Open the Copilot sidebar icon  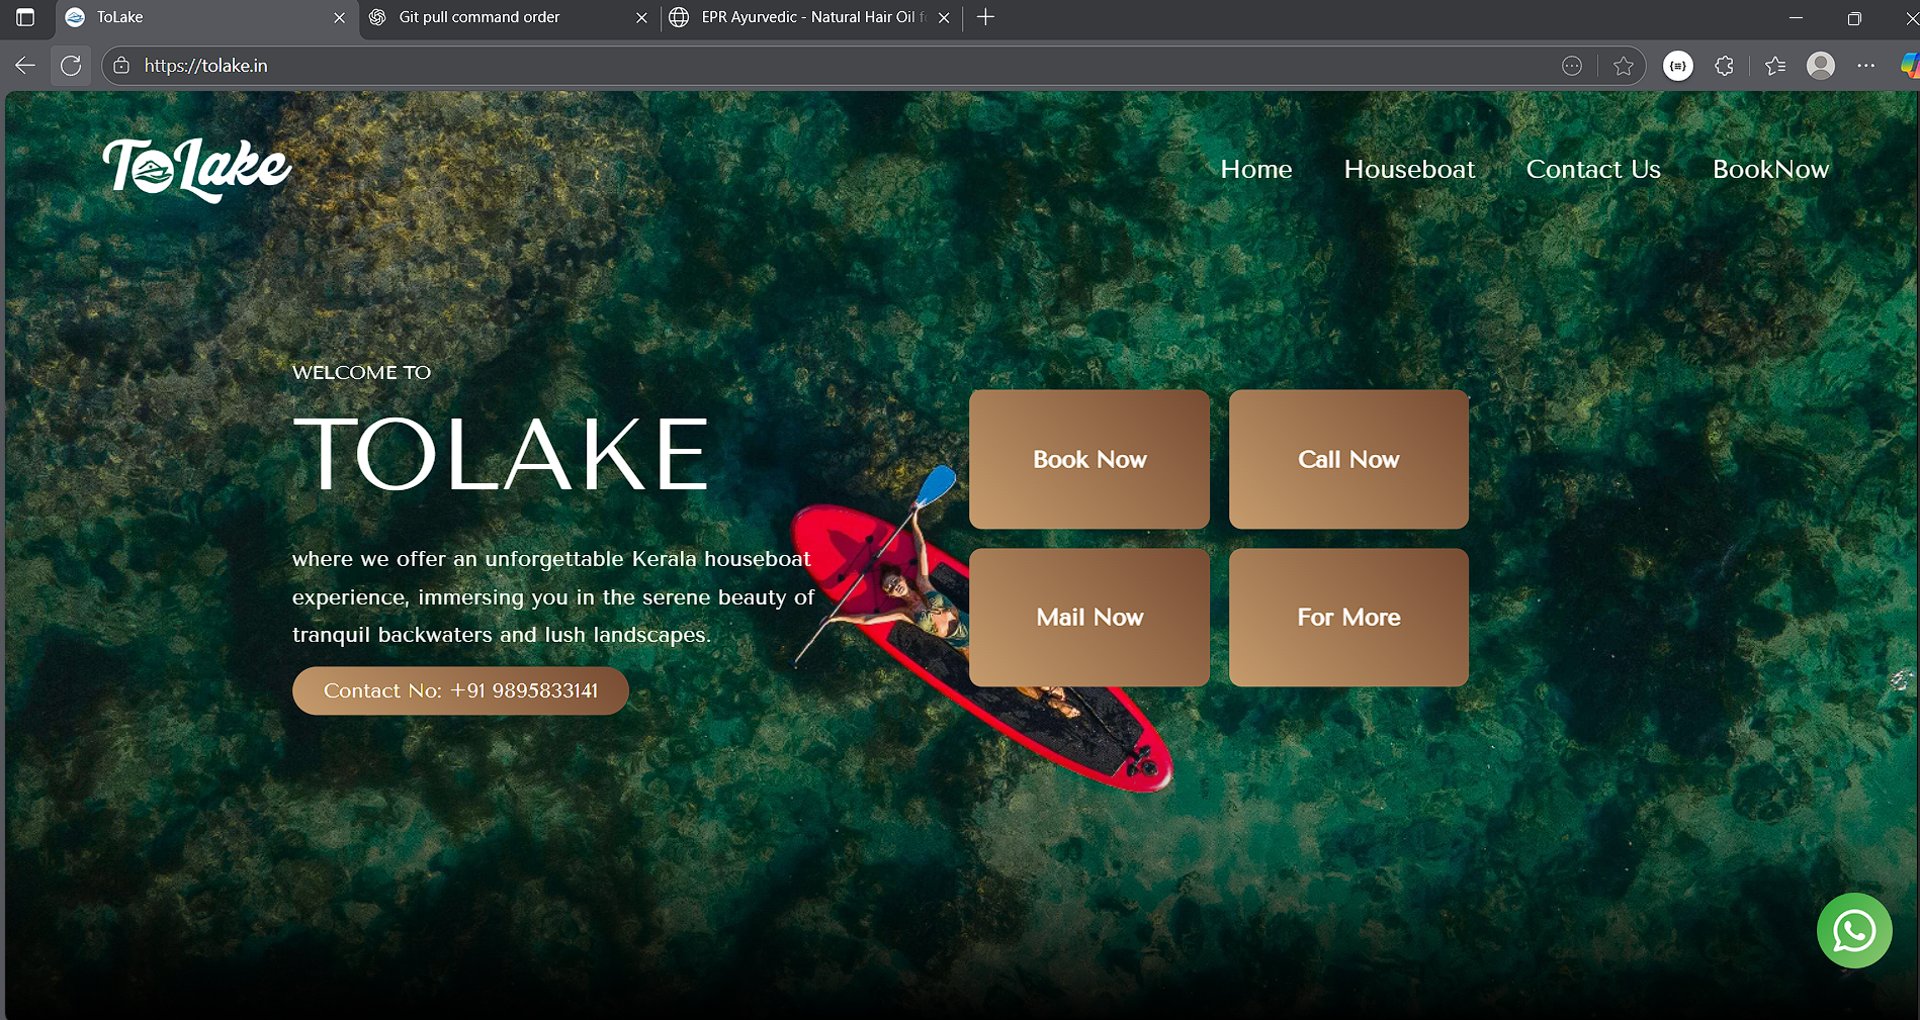point(1909,66)
